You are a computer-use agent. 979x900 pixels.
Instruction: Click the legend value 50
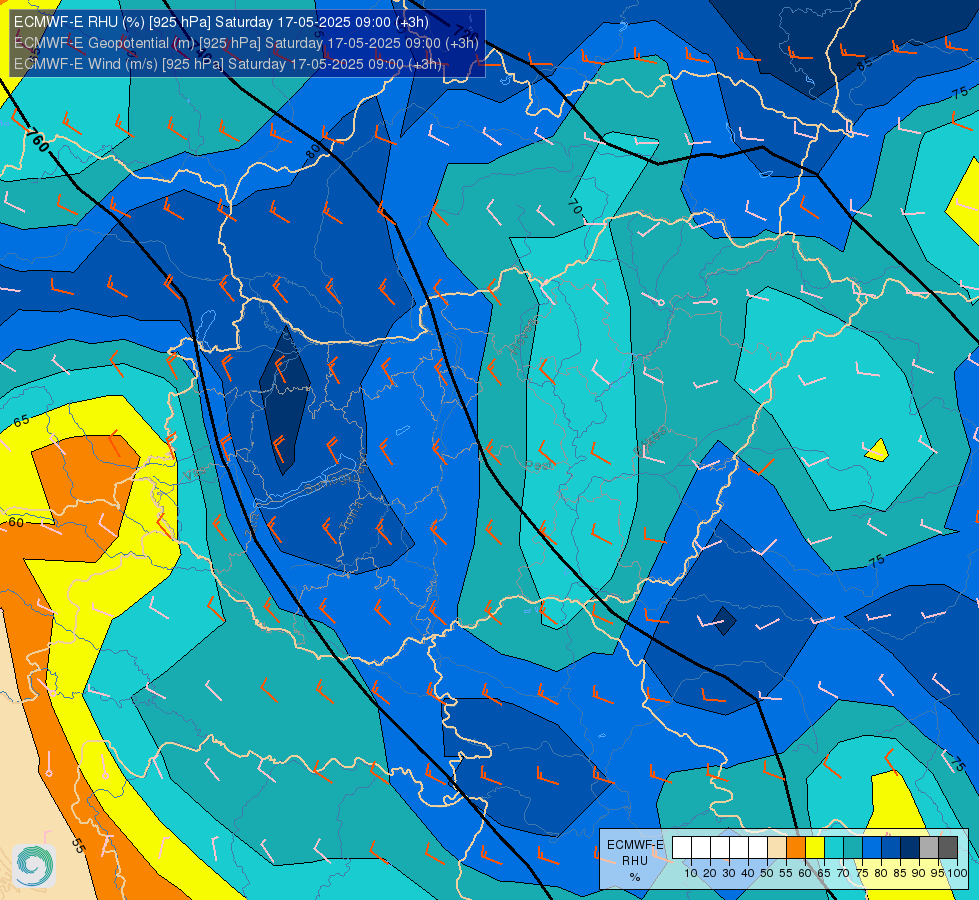point(767,873)
